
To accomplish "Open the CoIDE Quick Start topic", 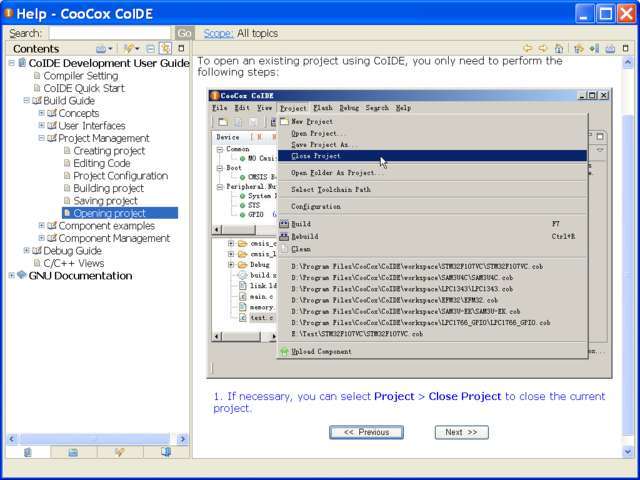I will point(84,88).
